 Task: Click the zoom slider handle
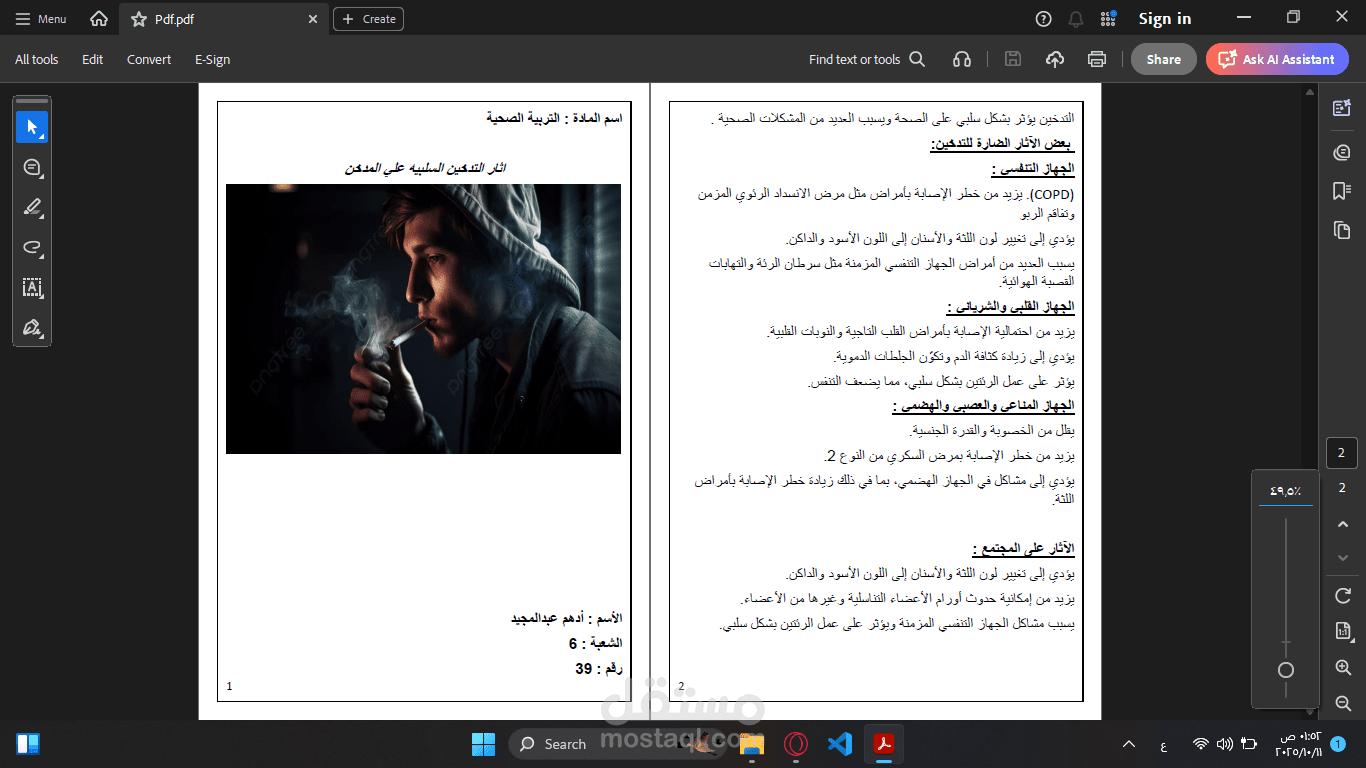pyautogui.click(x=1286, y=670)
